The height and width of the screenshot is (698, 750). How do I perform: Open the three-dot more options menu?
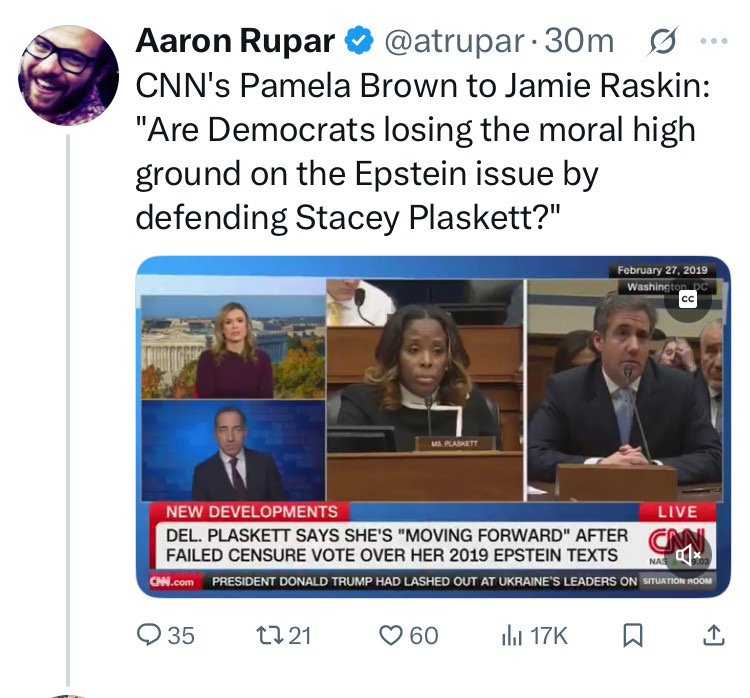(x=713, y=41)
